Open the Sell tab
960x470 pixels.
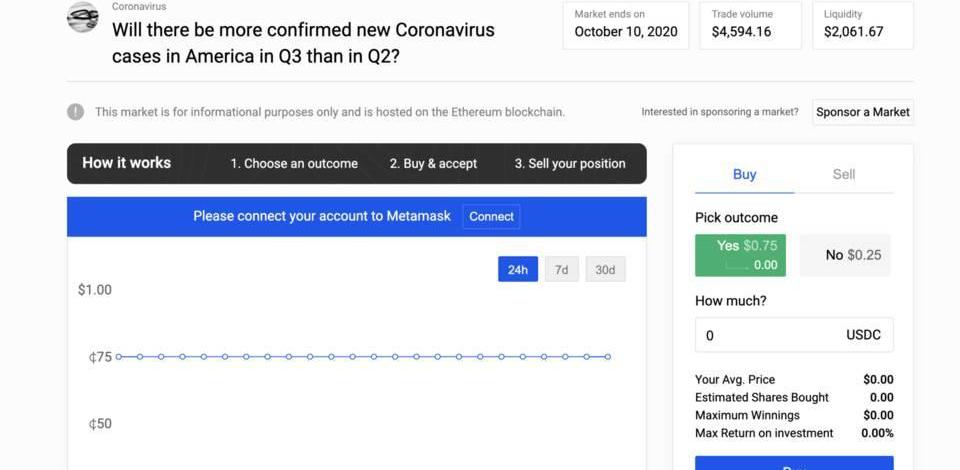844,174
